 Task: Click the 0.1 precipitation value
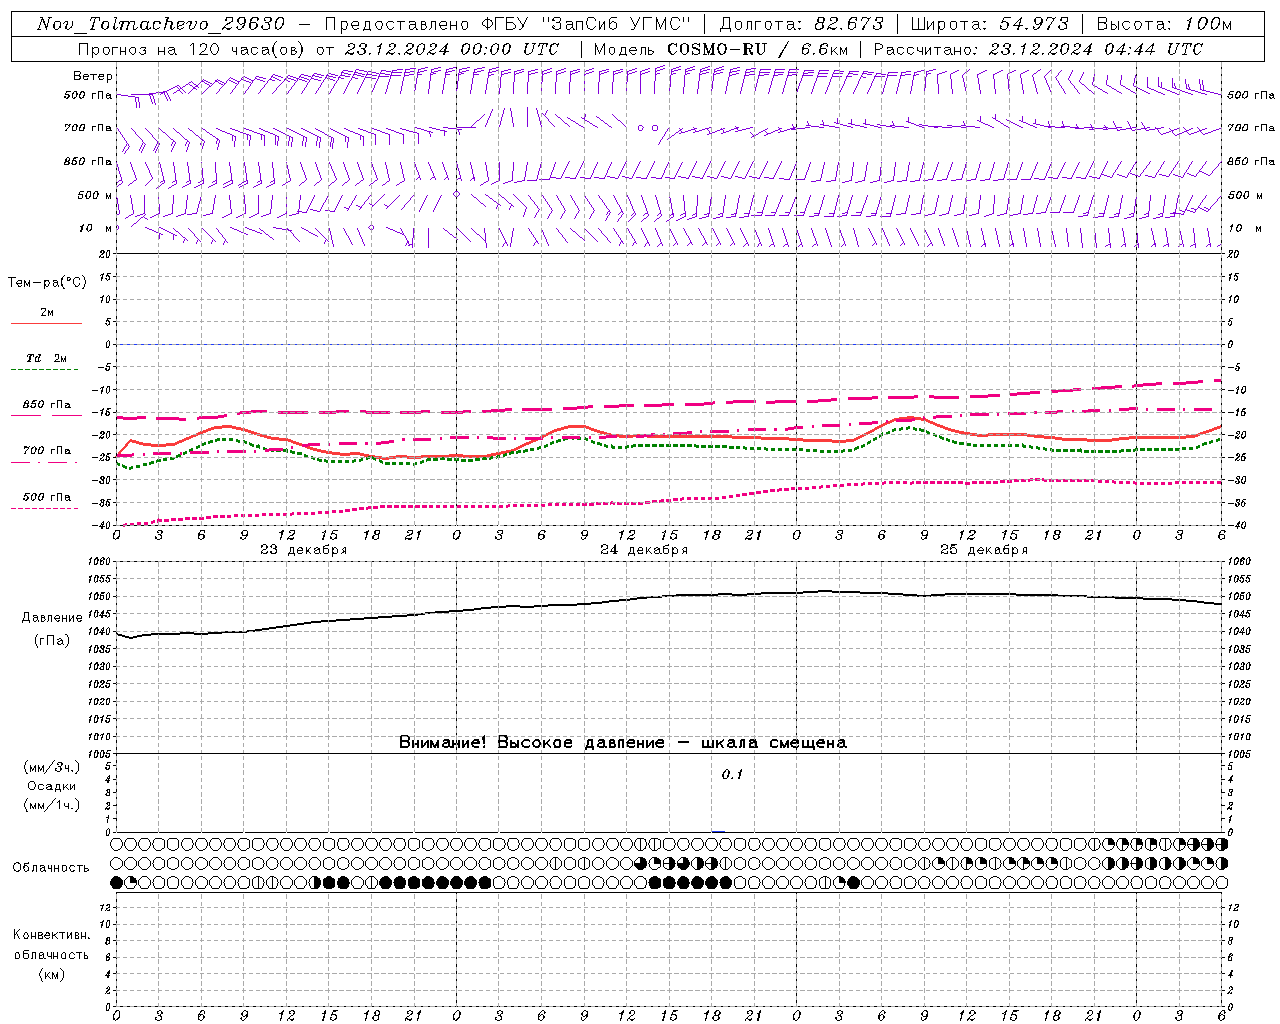click(733, 775)
